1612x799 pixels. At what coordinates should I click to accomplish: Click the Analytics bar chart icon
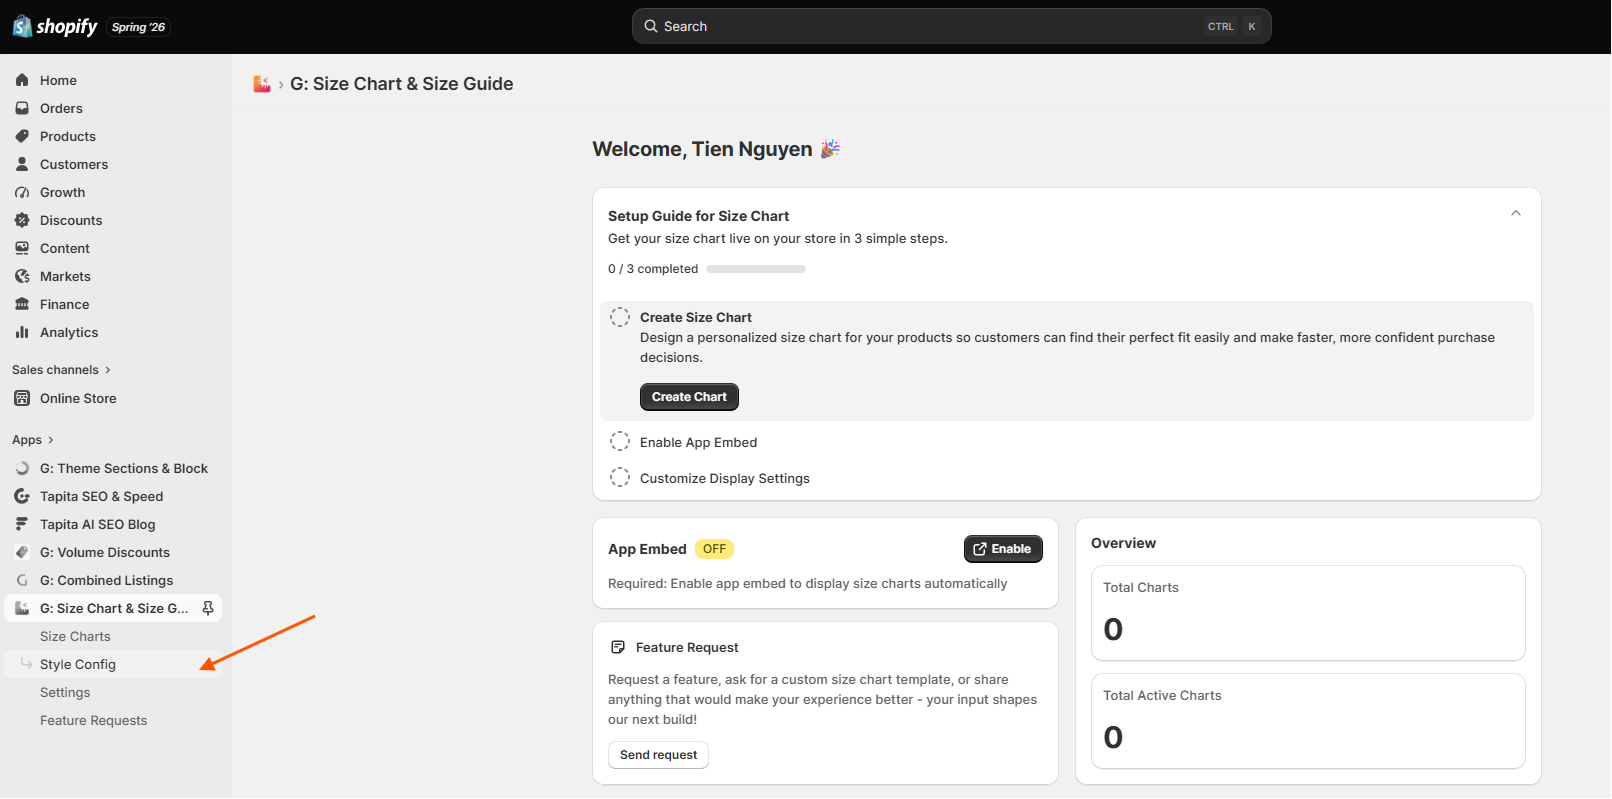click(x=22, y=332)
